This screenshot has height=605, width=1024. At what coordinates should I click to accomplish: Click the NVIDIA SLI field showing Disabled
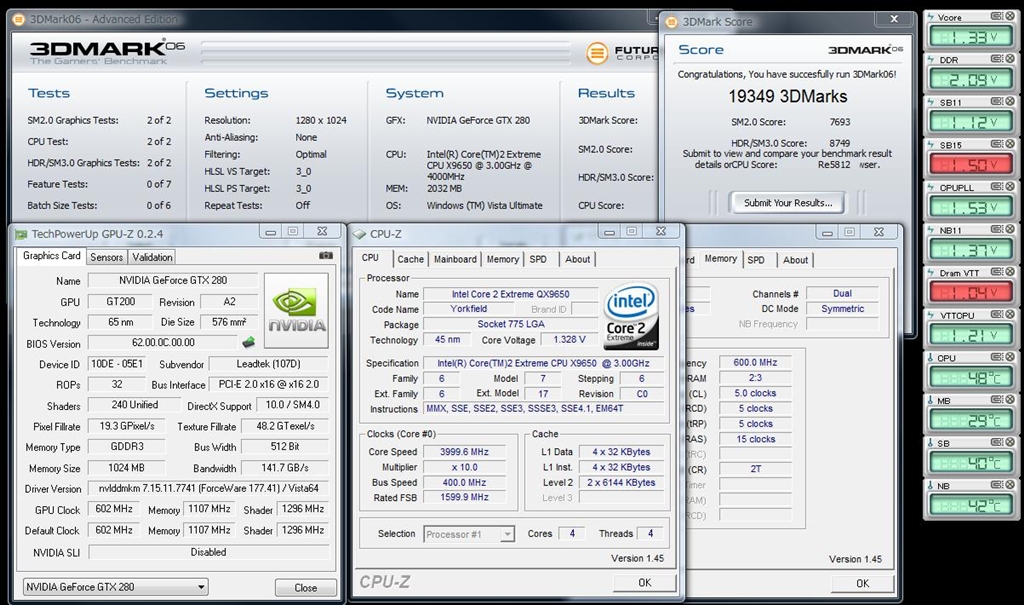[208, 552]
